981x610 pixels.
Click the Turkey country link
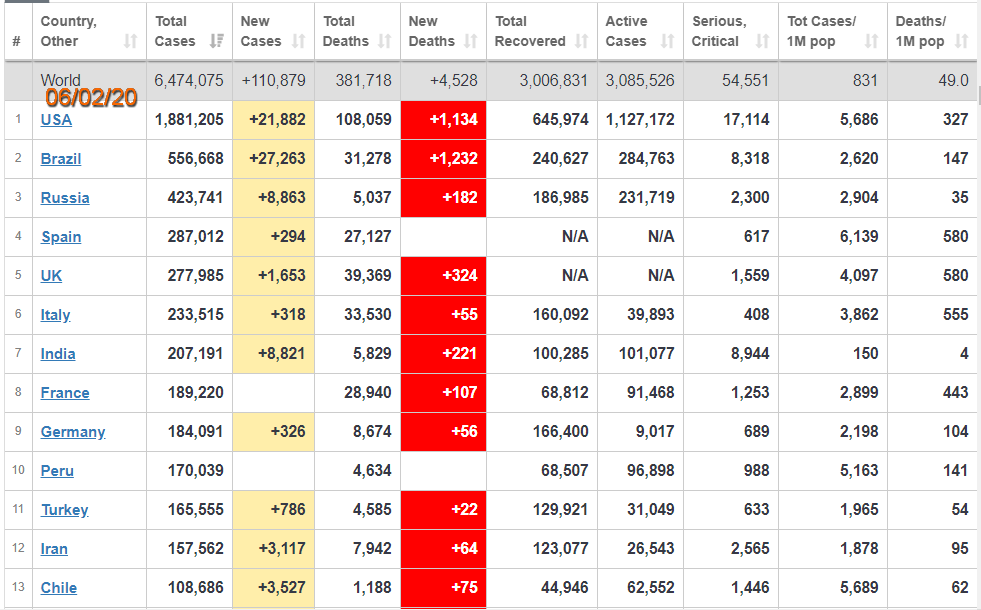pyautogui.click(x=64, y=510)
